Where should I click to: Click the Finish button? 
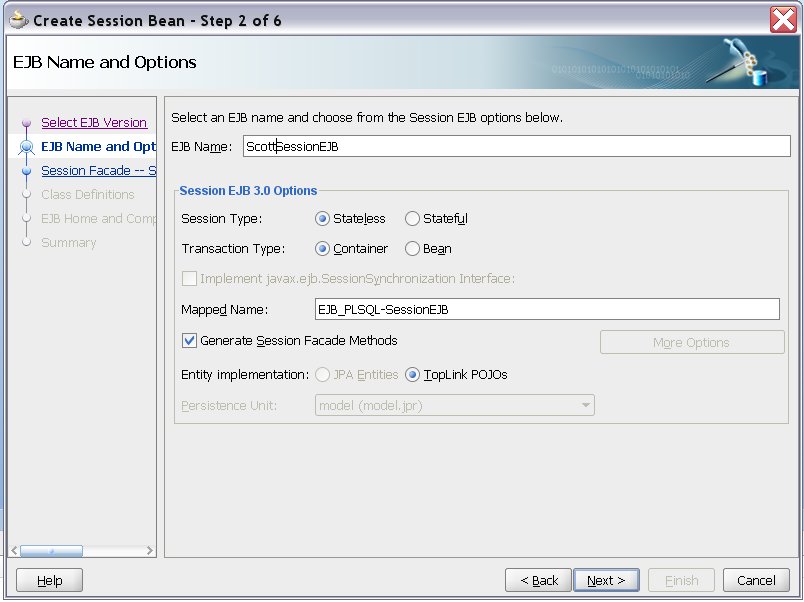(681, 580)
